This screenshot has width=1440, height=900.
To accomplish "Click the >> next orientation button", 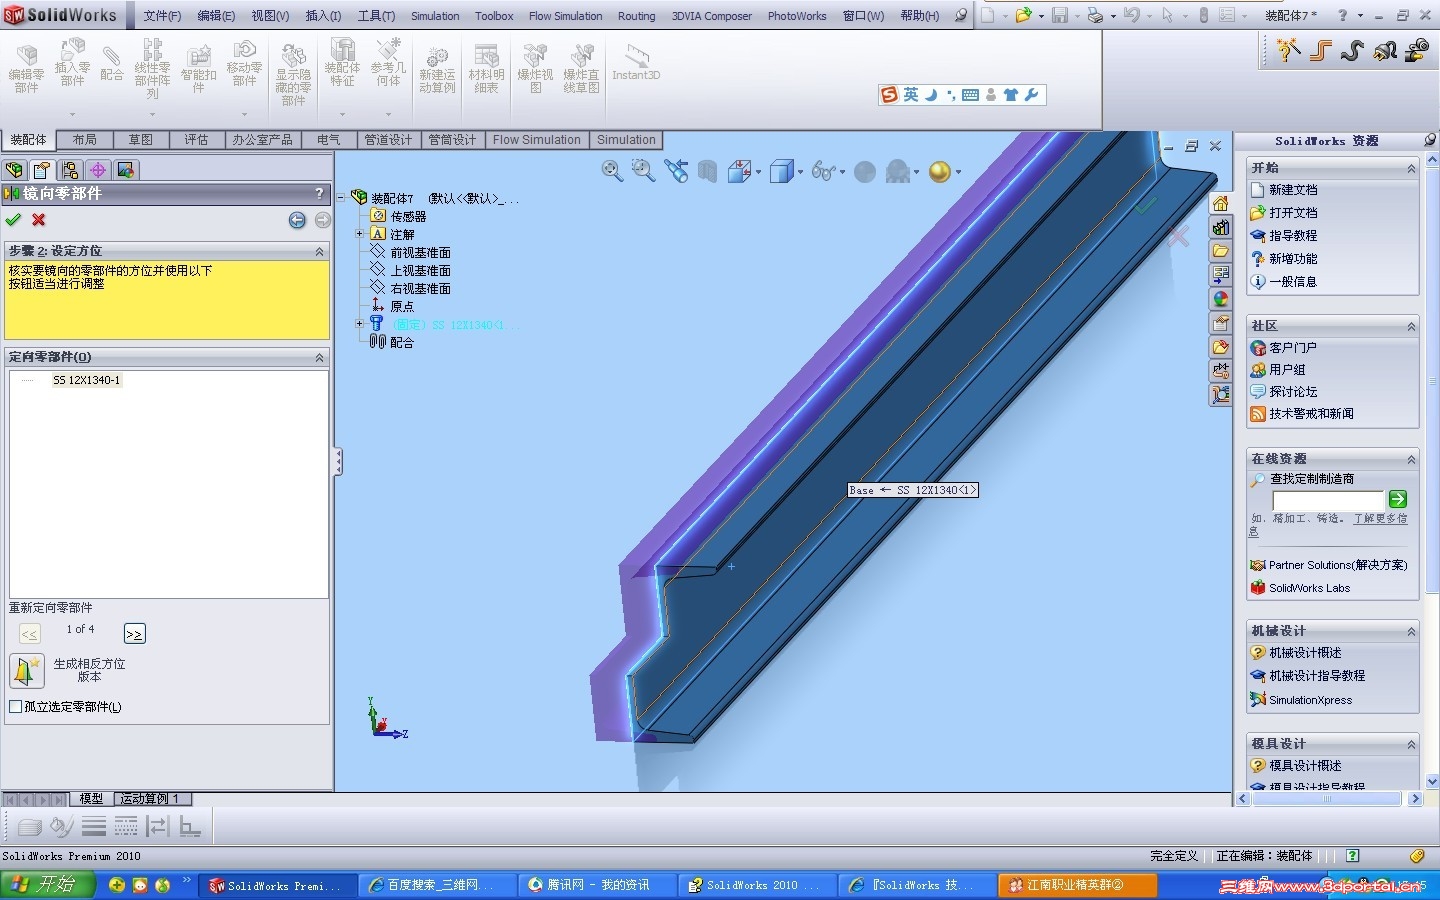I will [x=134, y=634].
